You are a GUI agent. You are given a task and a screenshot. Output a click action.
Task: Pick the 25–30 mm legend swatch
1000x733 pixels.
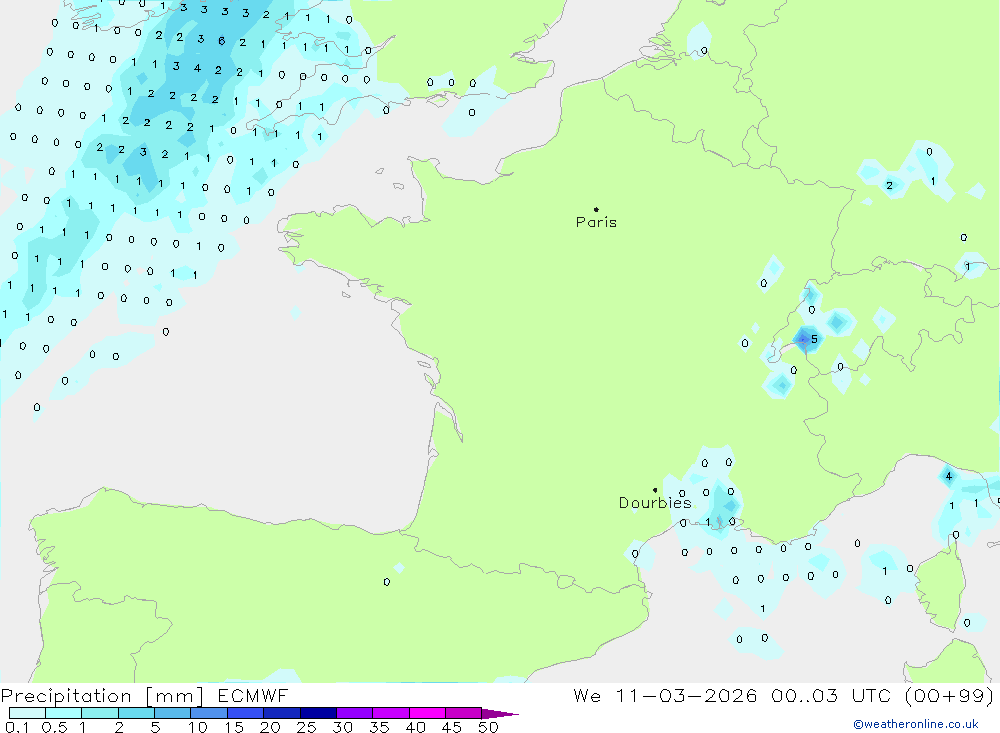click(318, 713)
